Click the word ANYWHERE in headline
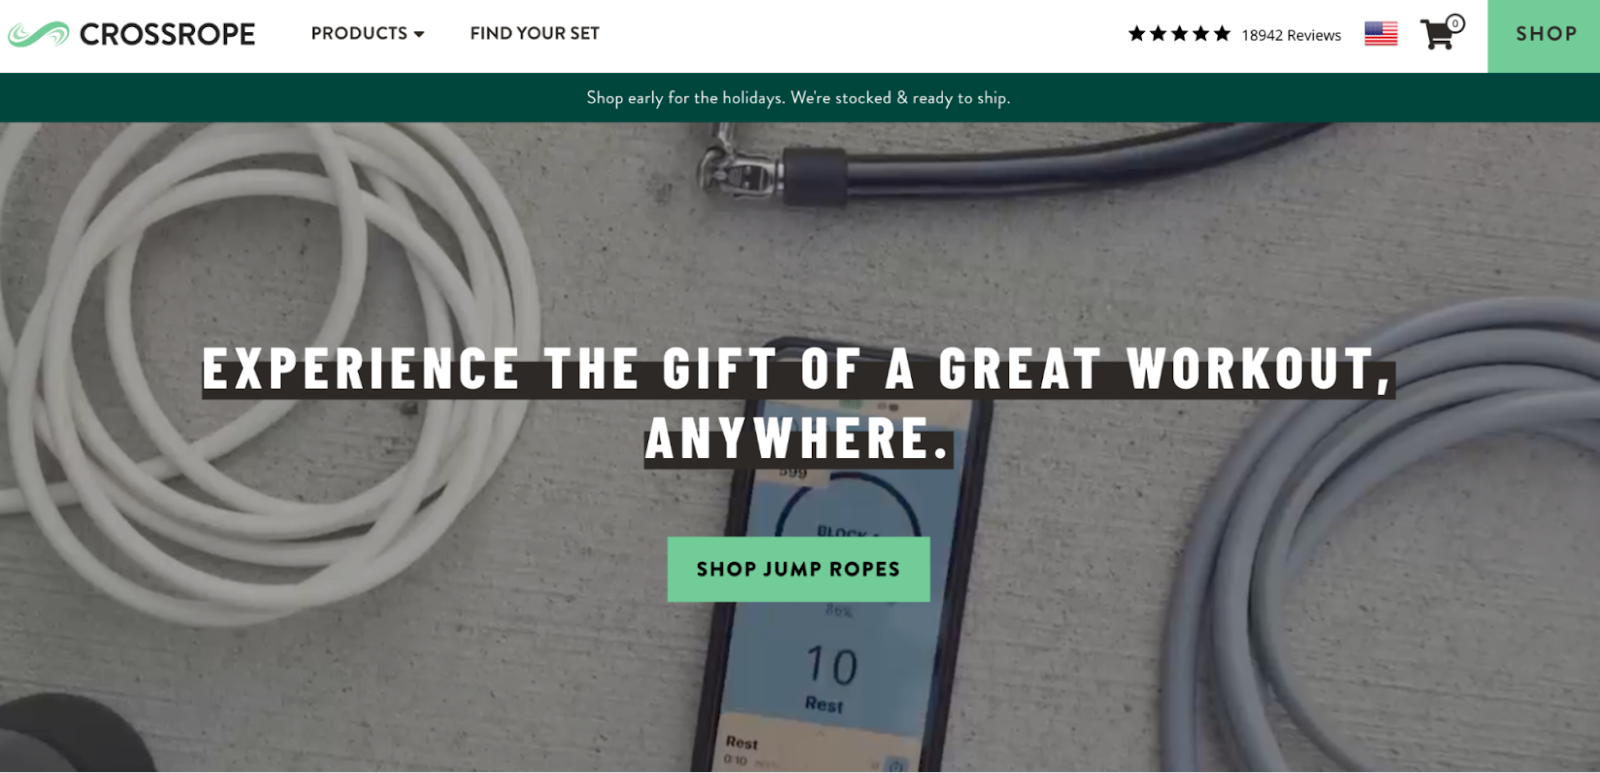 coord(798,438)
